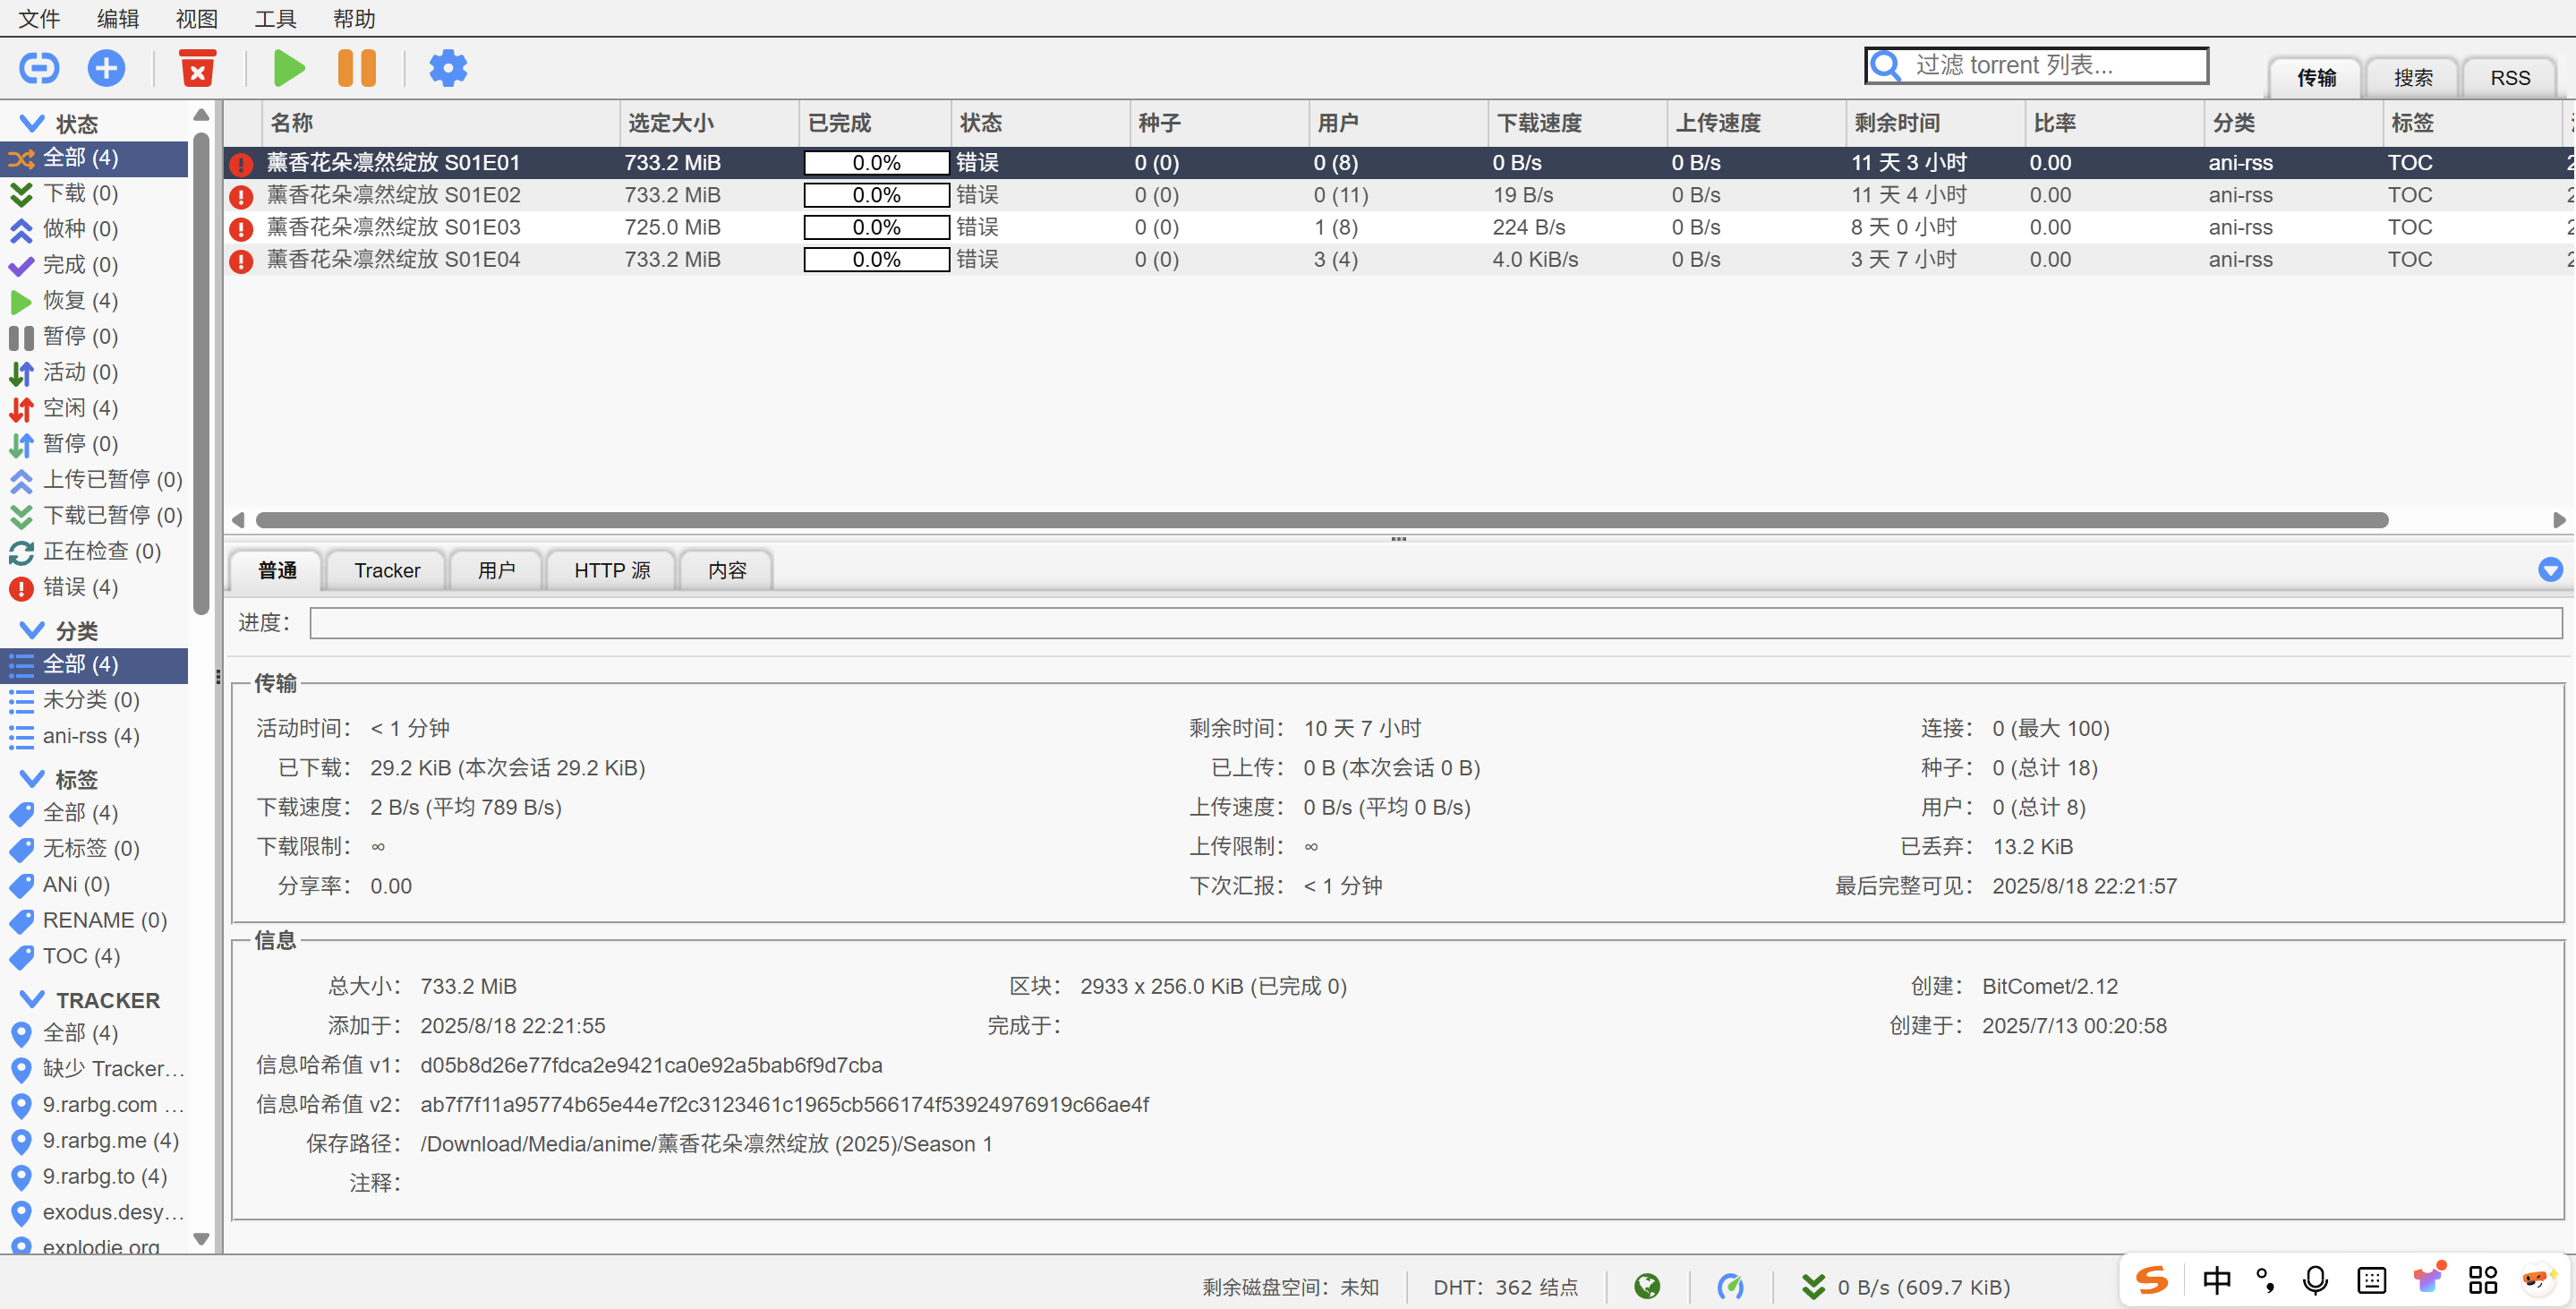The height and width of the screenshot is (1309, 2576).
Task: Switch to the 内容 tab
Action: [x=727, y=570]
